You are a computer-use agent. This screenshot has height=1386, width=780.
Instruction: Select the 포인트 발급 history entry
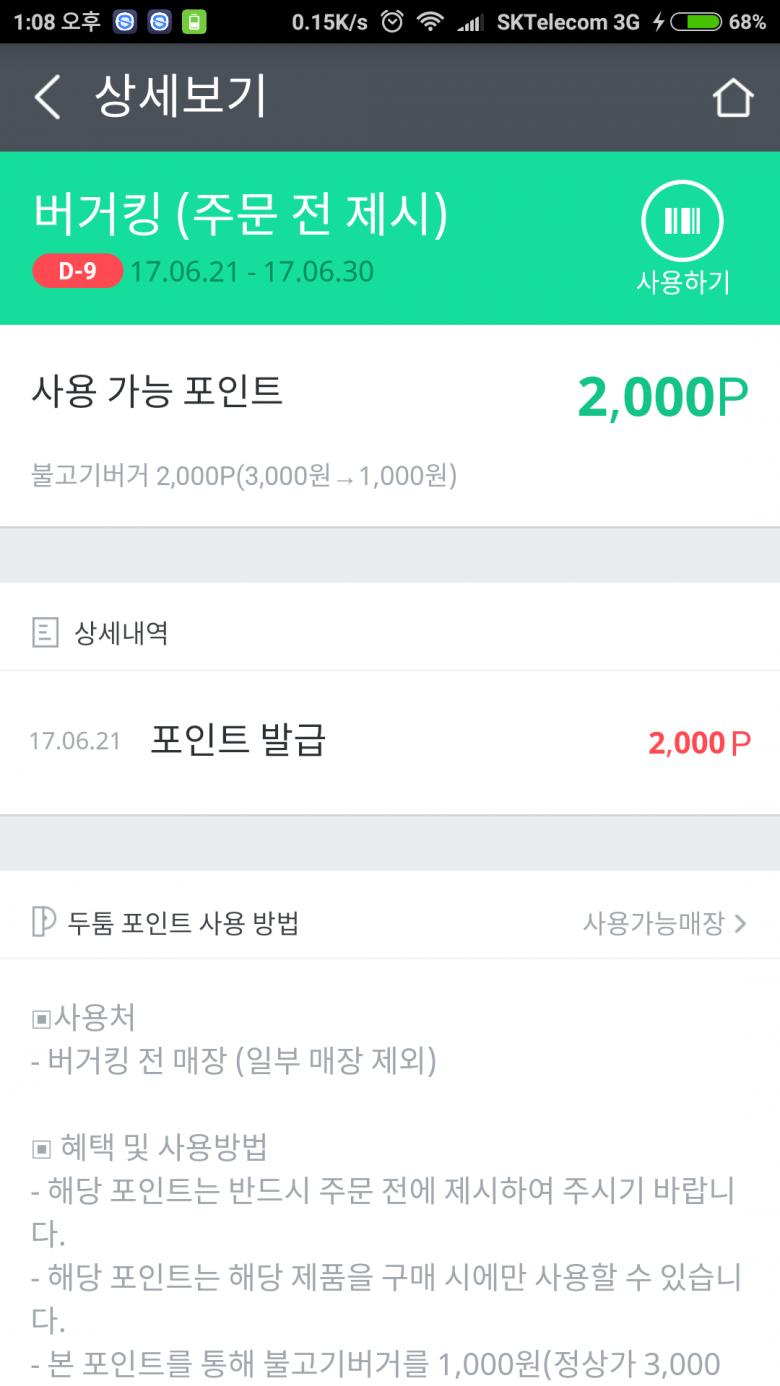tap(238, 741)
